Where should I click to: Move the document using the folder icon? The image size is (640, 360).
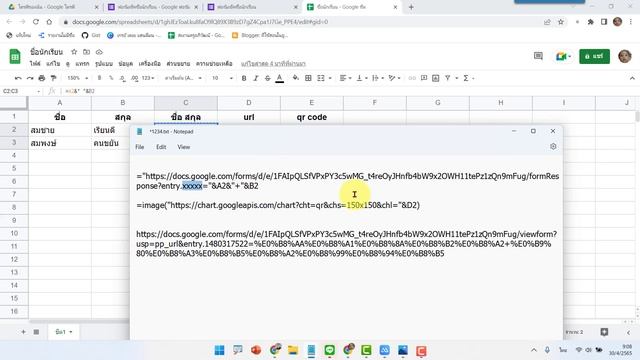pos(87,52)
